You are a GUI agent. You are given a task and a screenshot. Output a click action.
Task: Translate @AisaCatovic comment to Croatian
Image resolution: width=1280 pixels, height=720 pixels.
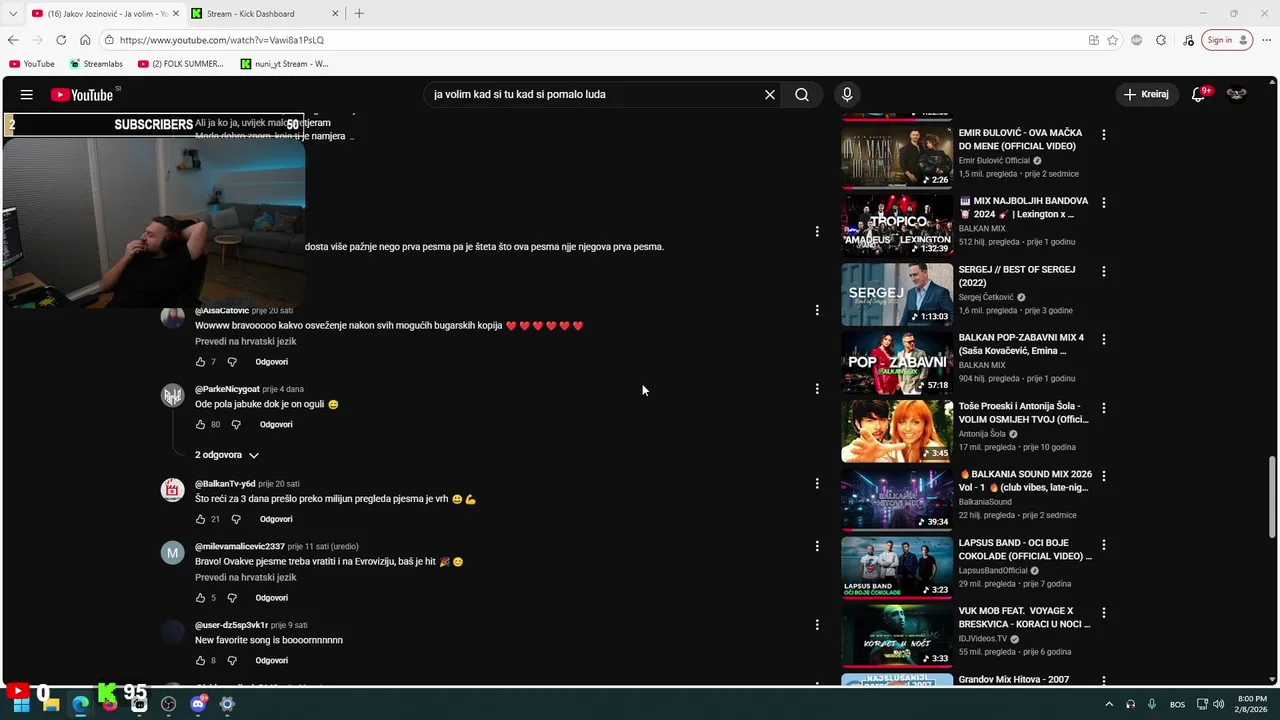tap(246, 342)
